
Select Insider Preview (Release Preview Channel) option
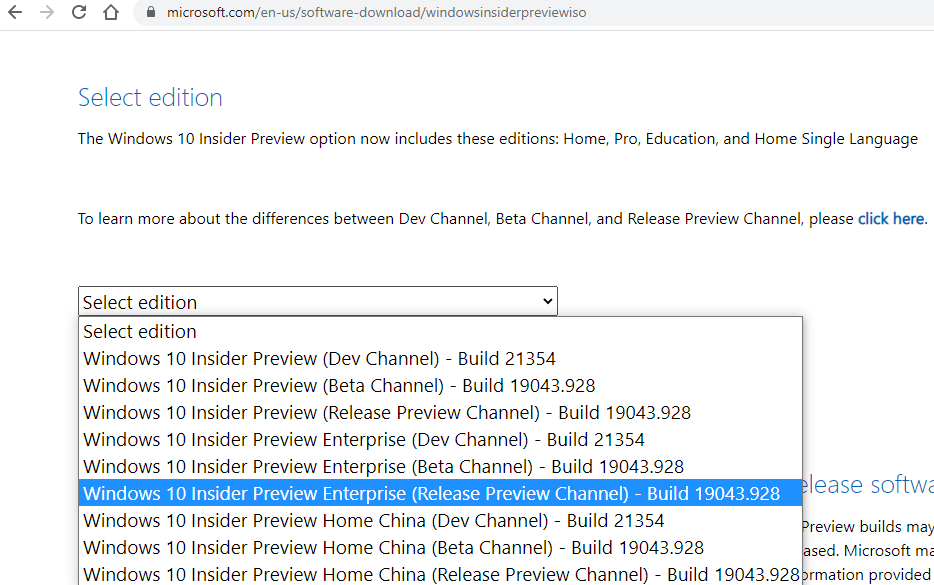[440, 412]
